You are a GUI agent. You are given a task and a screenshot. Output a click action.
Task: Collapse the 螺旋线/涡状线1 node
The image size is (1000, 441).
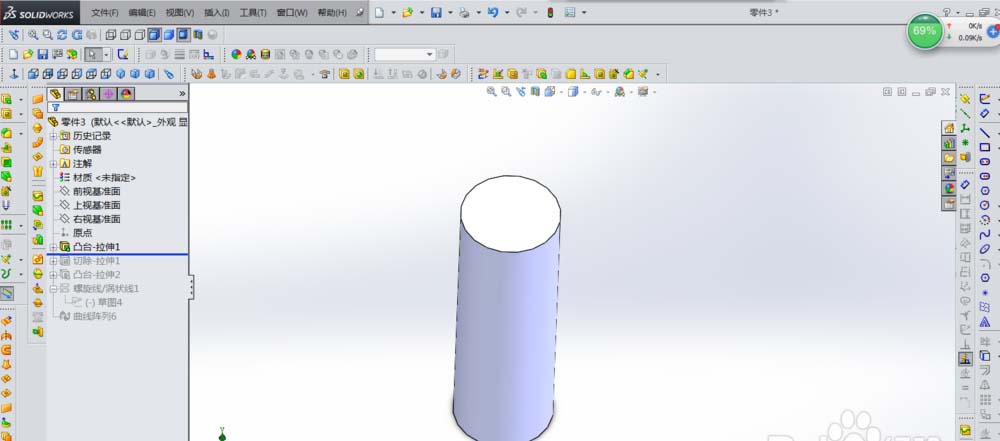[54, 288]
